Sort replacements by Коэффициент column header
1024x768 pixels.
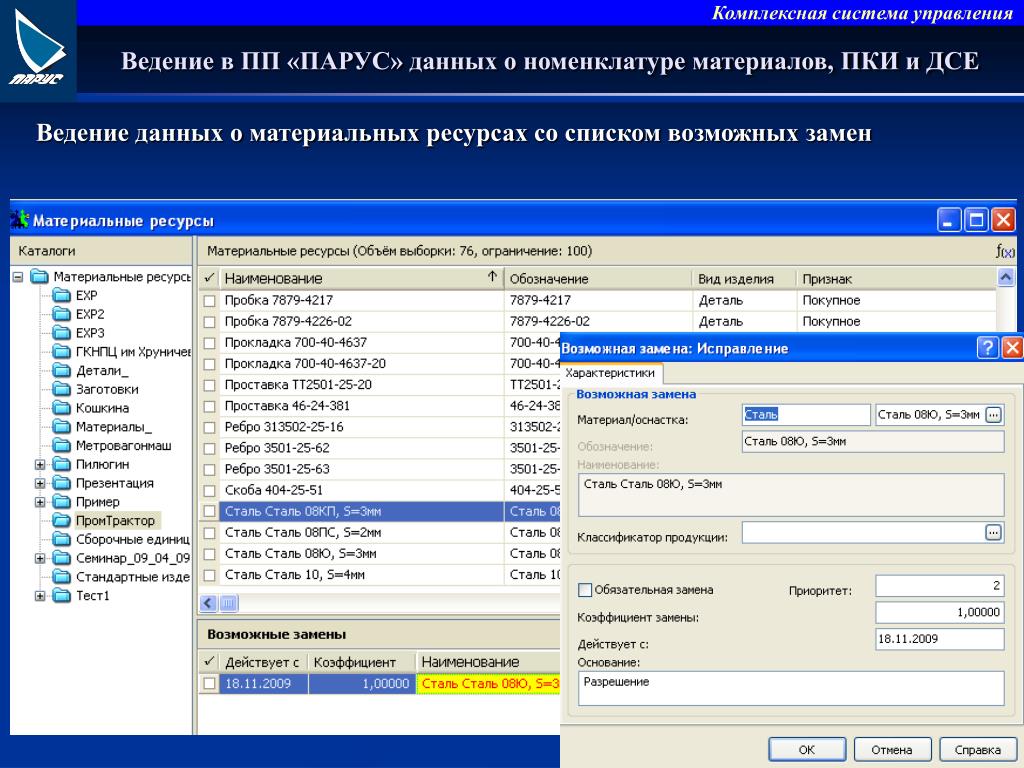tap(362, 662)
